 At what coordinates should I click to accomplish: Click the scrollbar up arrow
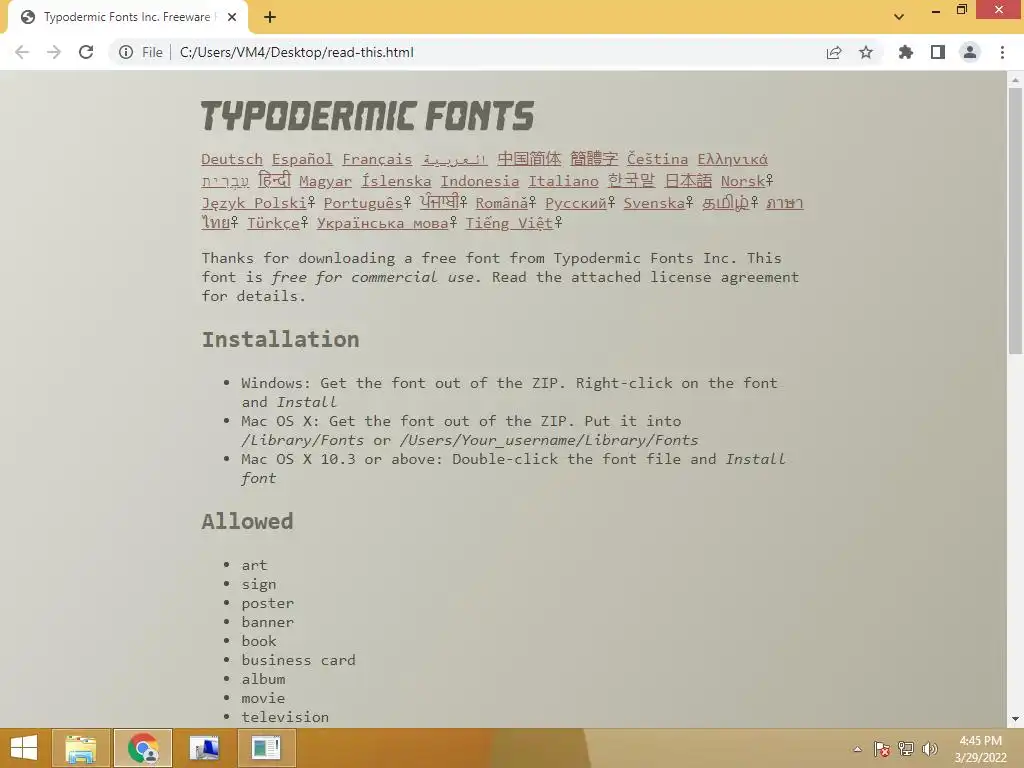tap(1015, 80)
